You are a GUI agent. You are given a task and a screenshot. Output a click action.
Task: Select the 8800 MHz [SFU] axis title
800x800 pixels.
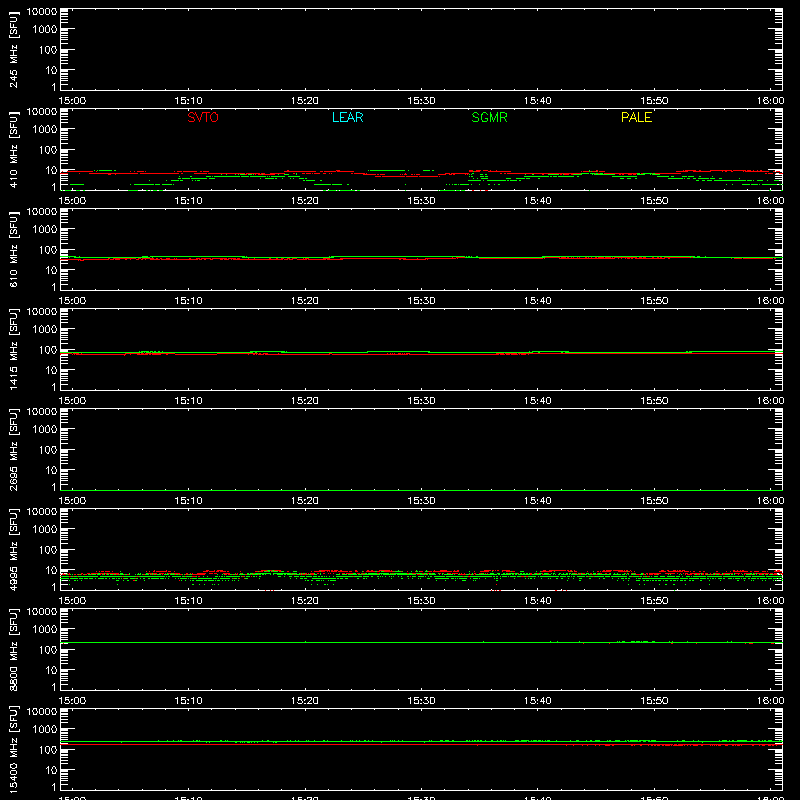coord(13,649)
